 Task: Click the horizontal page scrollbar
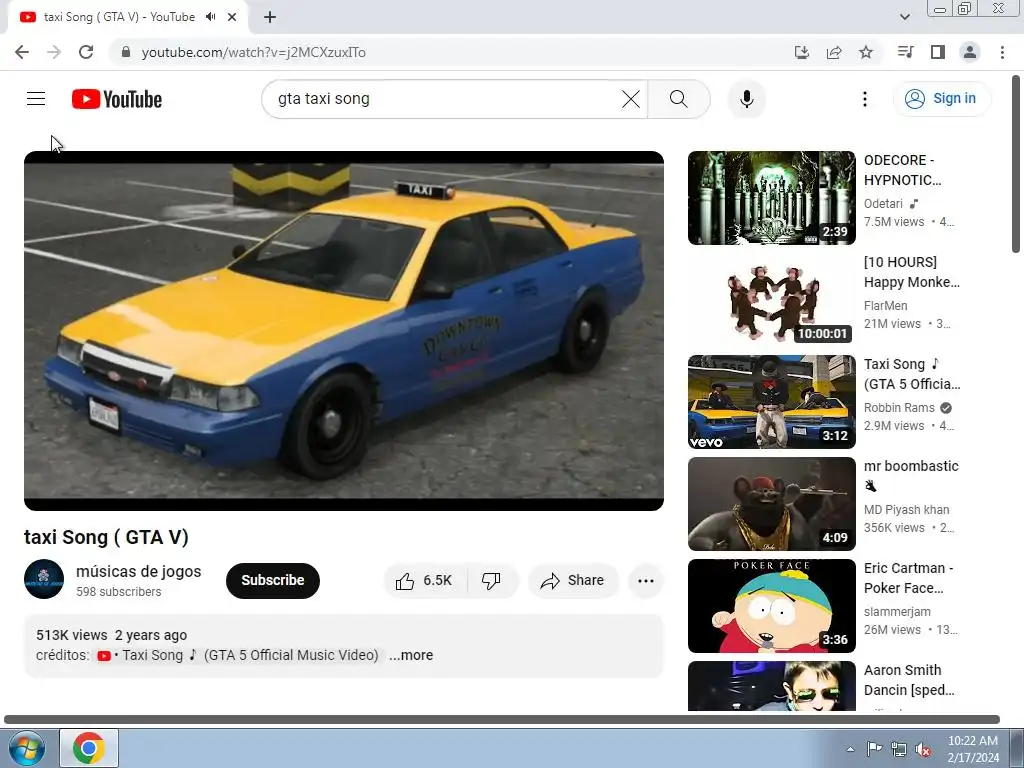502,720
